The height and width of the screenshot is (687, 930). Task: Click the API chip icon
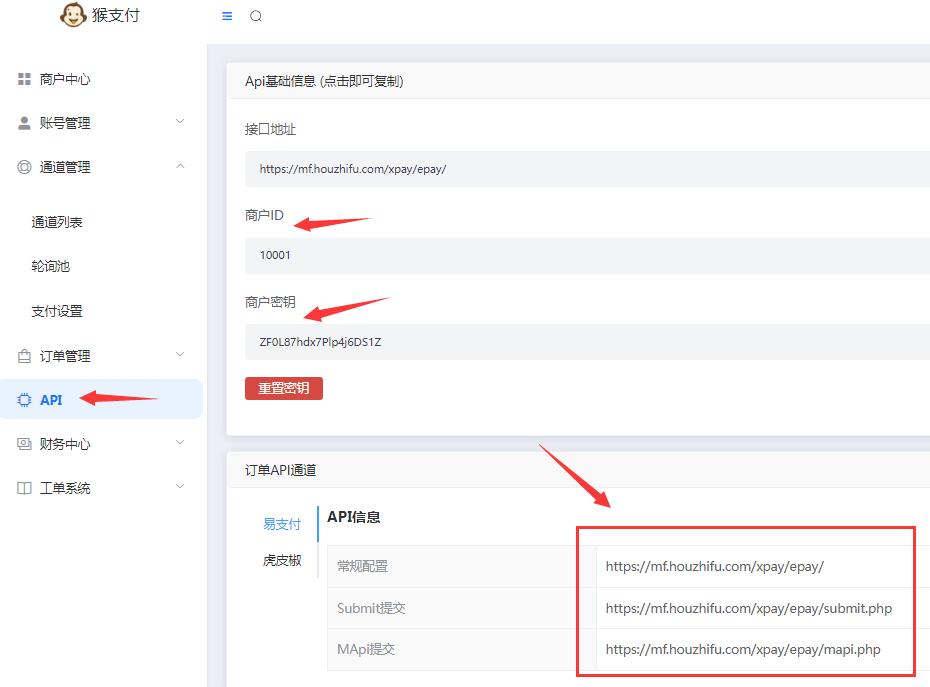point(24,400)
